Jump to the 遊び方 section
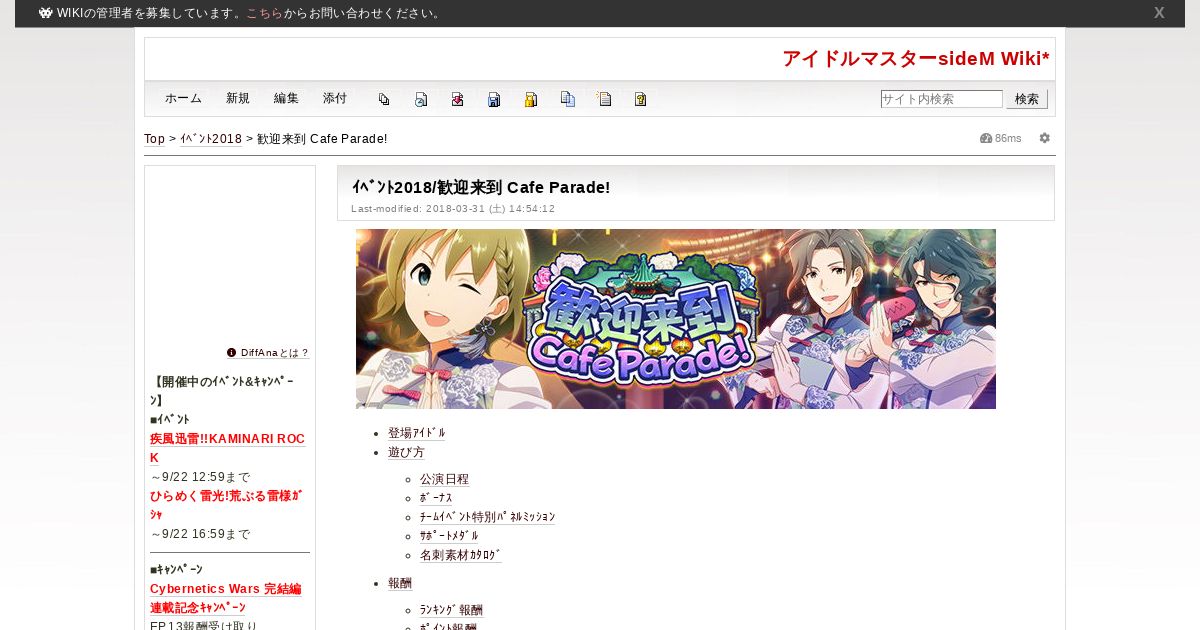 click(406, 452)
